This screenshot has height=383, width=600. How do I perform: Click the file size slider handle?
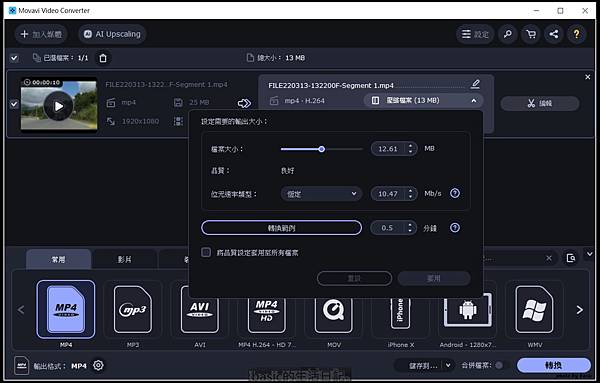coord(321,149)
